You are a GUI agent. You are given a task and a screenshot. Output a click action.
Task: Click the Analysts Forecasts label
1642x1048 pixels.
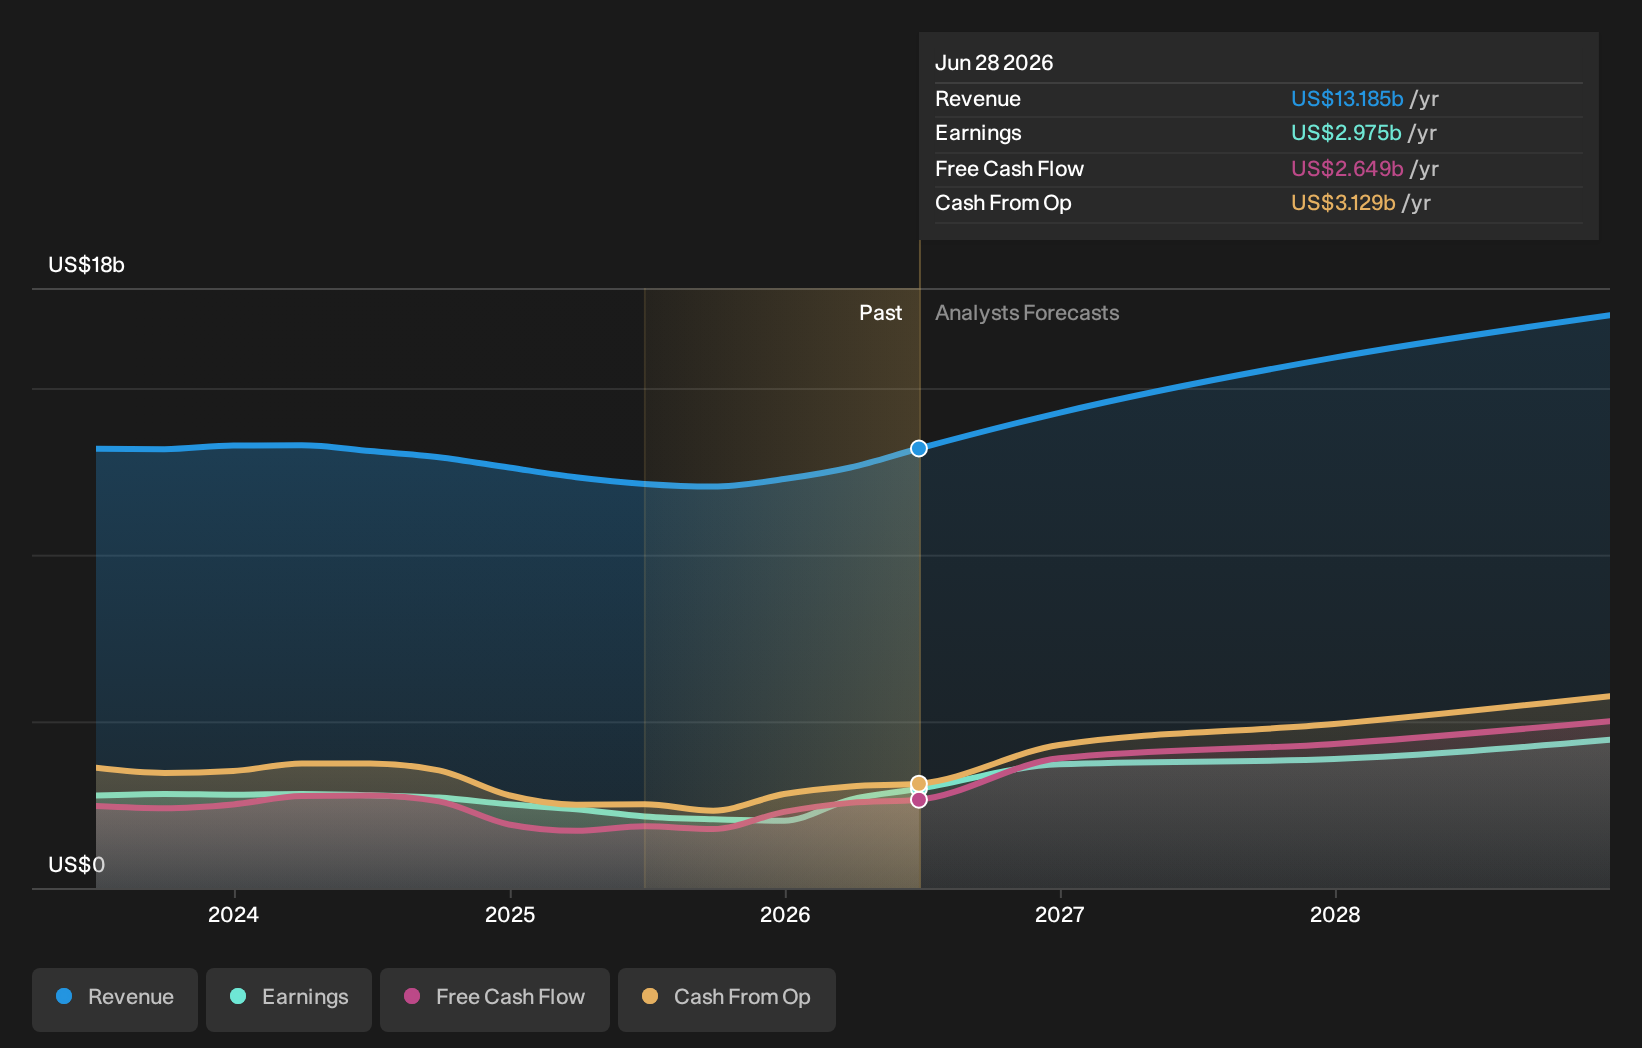[x=1027, y=313]
